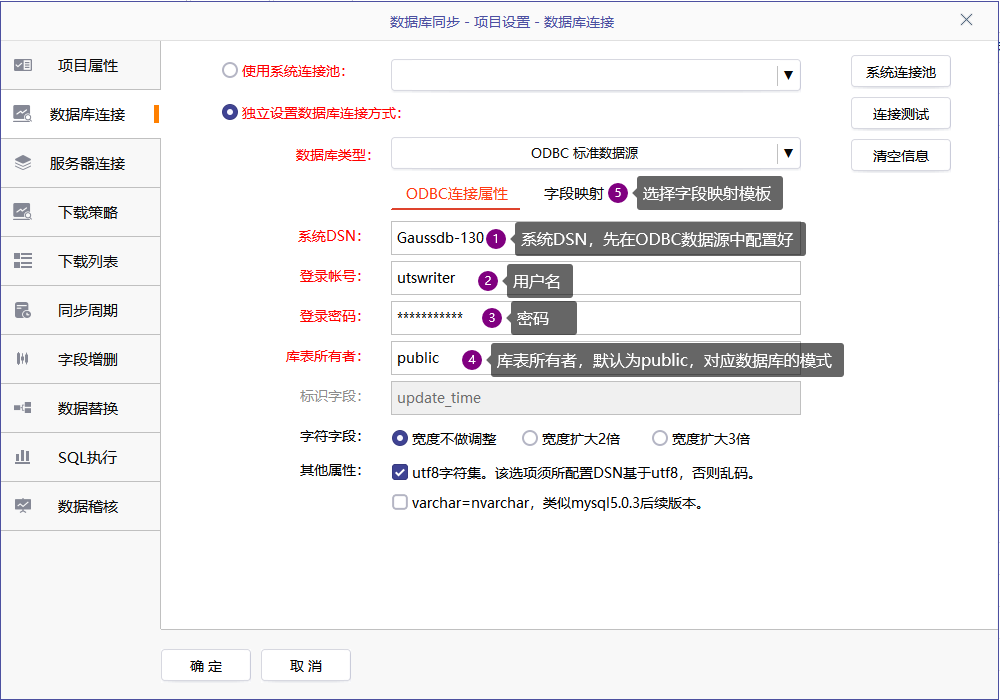Click the 下载列表 list icon
This screenshot has width=1000, height=700.
coord(23,261)
